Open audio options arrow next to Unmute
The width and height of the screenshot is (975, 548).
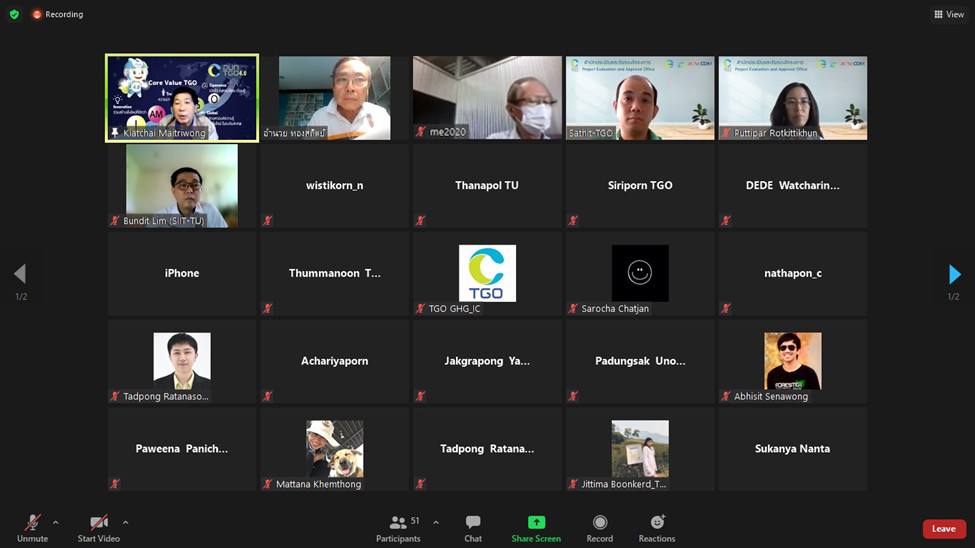pos(55,522)
